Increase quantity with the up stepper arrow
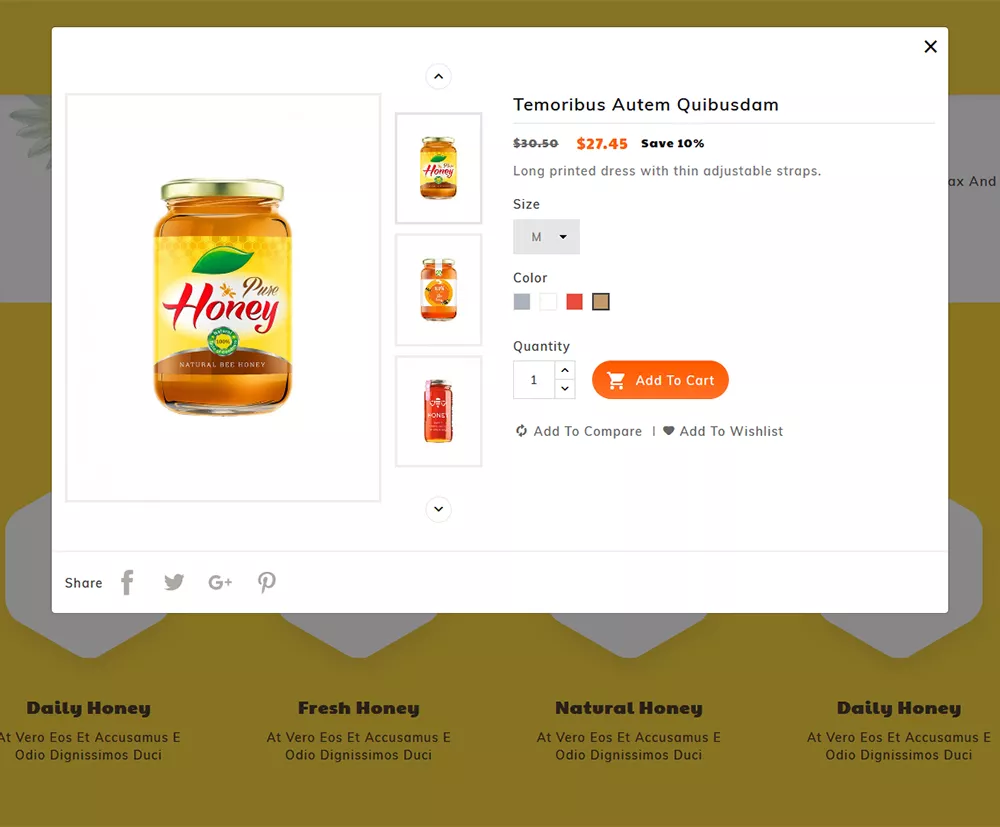 pos(564,370)
